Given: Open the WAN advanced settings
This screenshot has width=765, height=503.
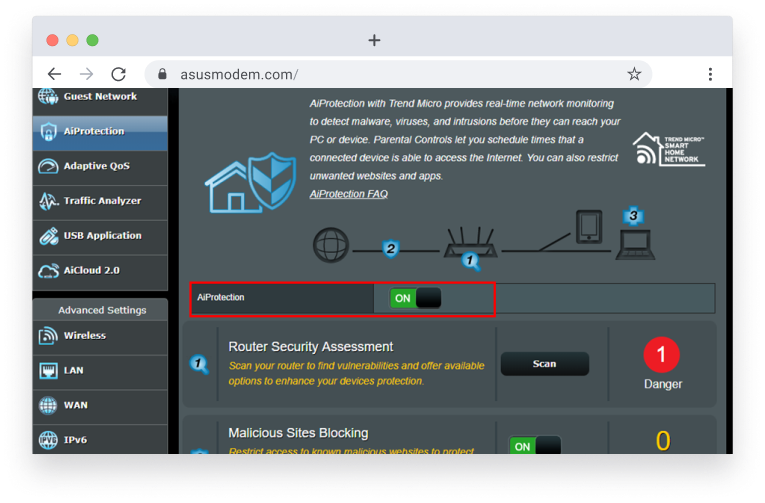Looking at the screenshot, I should click(x=100, y=406).
